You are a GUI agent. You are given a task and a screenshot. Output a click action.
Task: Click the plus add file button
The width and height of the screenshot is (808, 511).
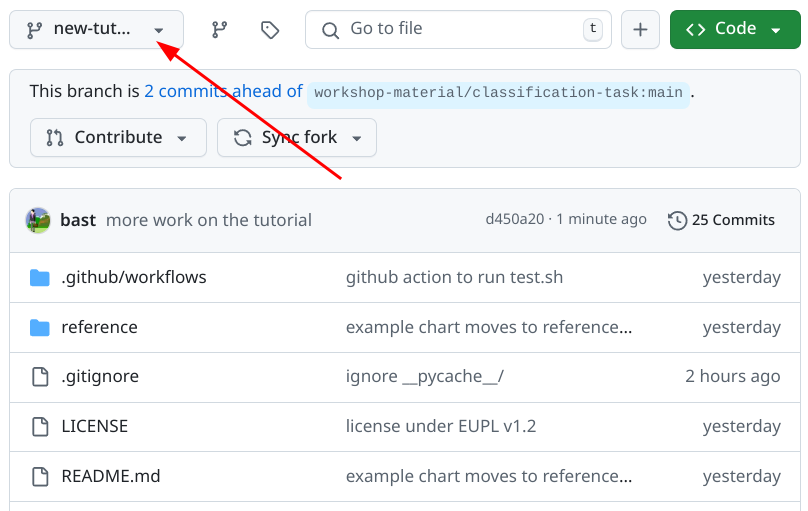click(640, 30)
